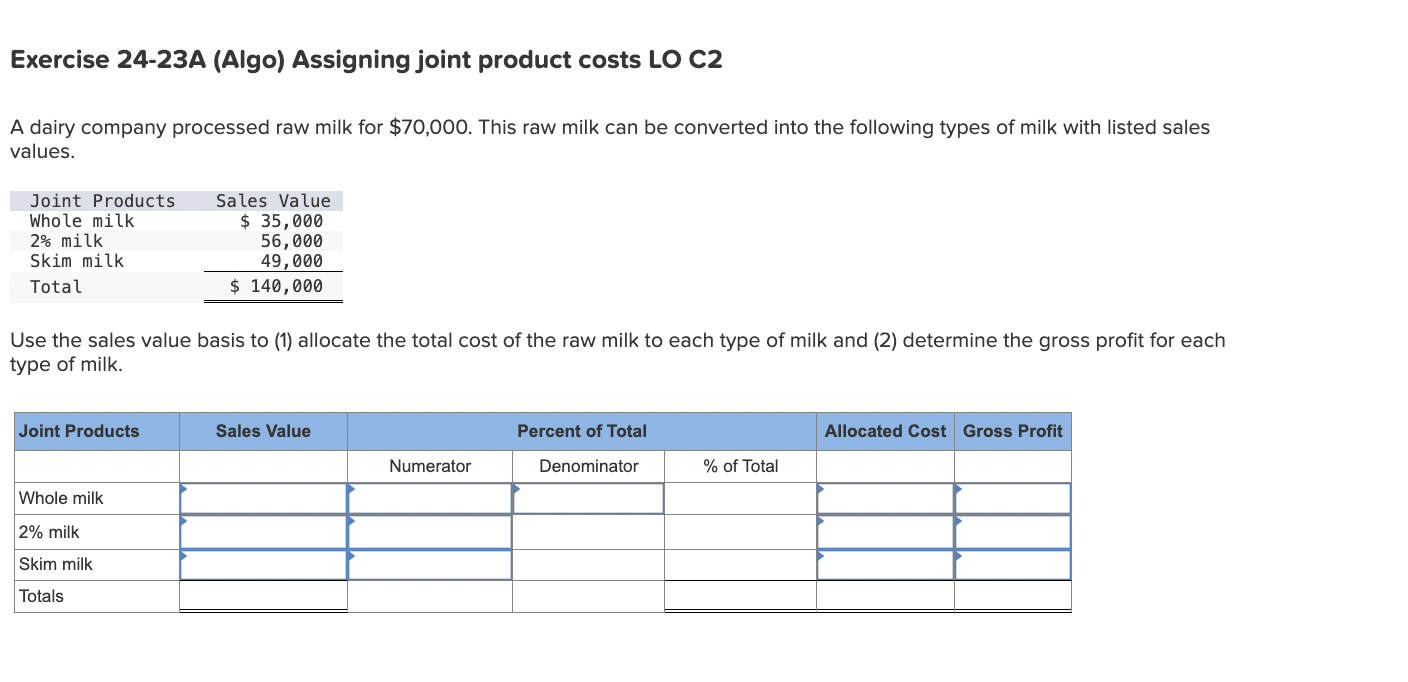This screenshot has height=682, width=1408.
Task: Click the Totals row label cell
Action: click(x=39, y=596)
